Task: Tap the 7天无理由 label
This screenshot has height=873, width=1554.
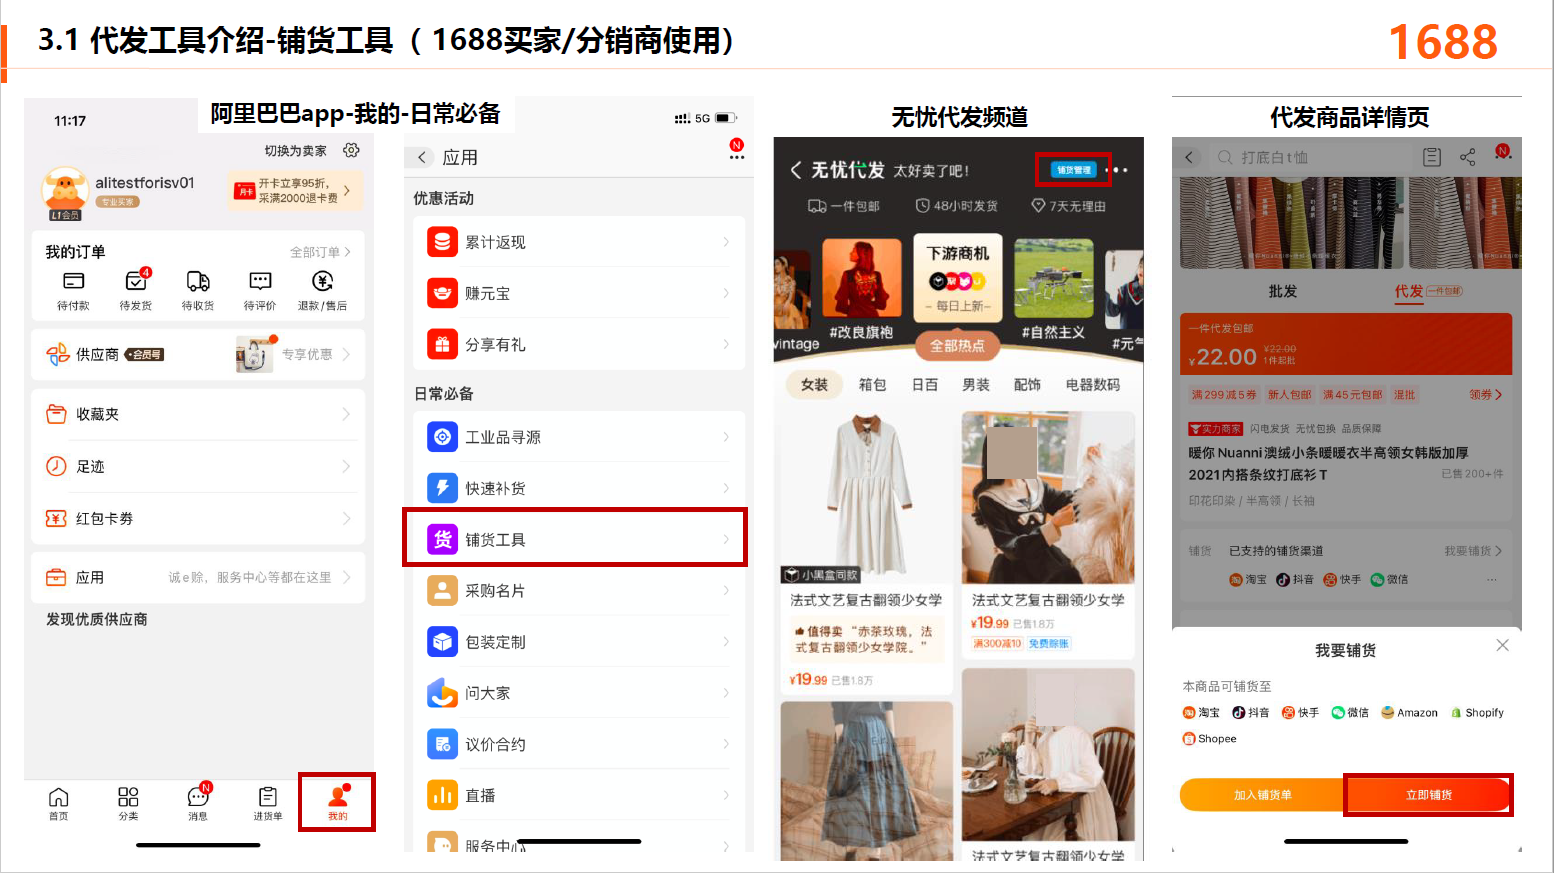Action: point(1069,206)
